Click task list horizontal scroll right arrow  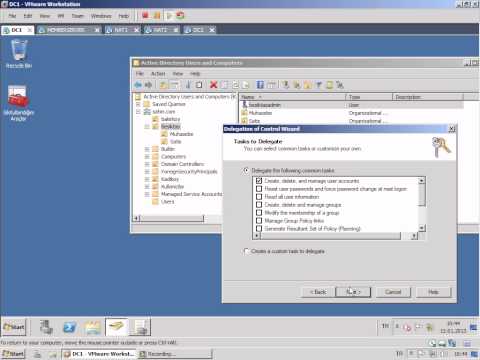pos(414,236)
